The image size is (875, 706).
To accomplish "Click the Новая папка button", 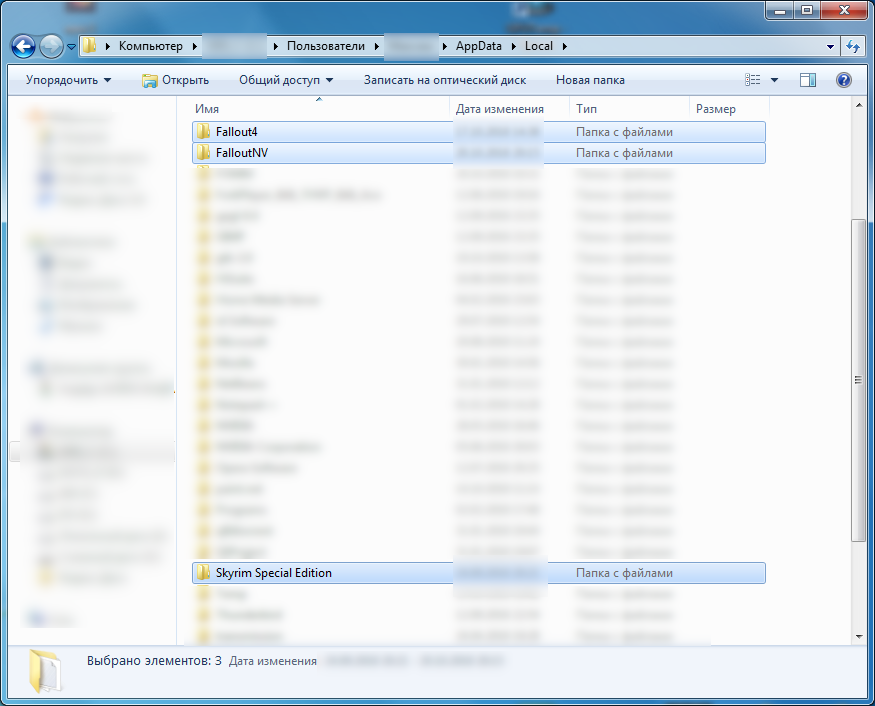I will pos(590,80).
